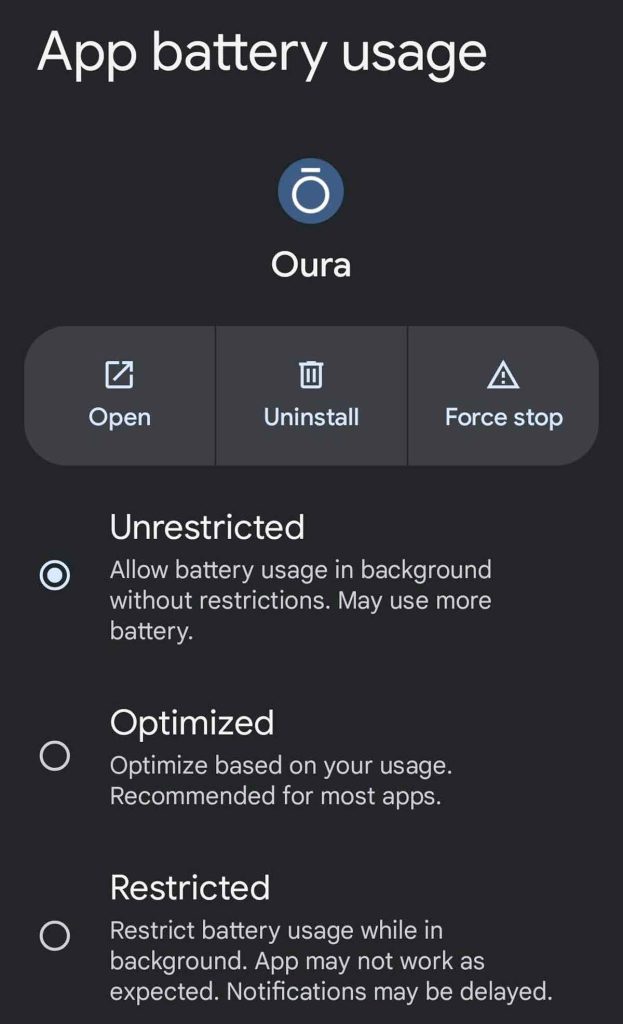The image size is (623, 1024).
Task: Click the Open external-link icon
Action: (119, 375)
